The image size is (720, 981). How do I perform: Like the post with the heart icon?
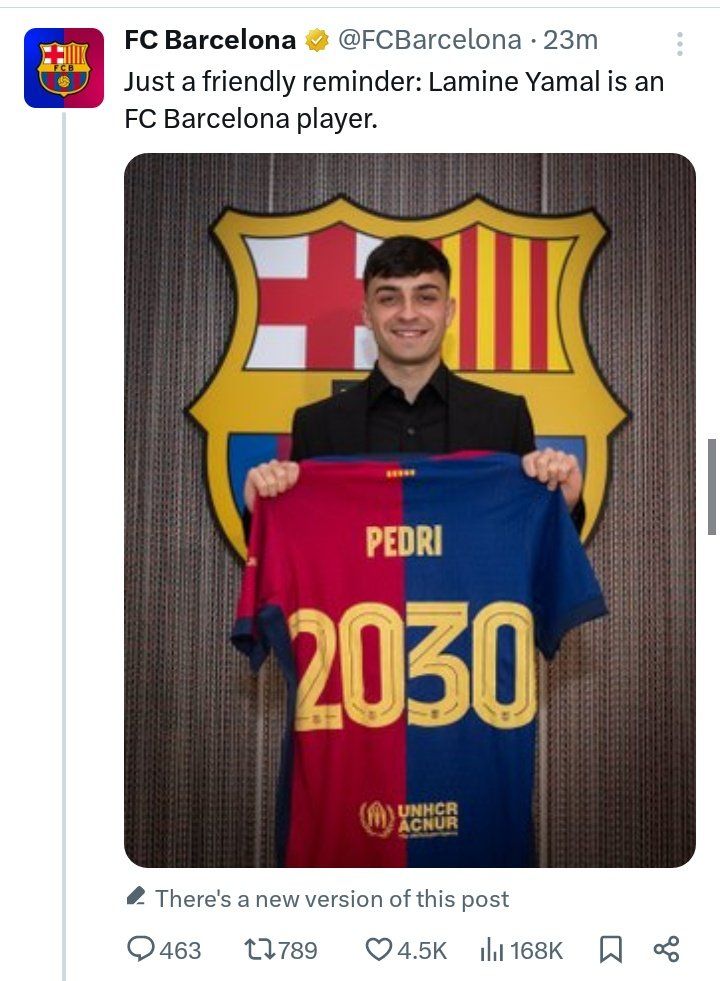click(378, 949)
